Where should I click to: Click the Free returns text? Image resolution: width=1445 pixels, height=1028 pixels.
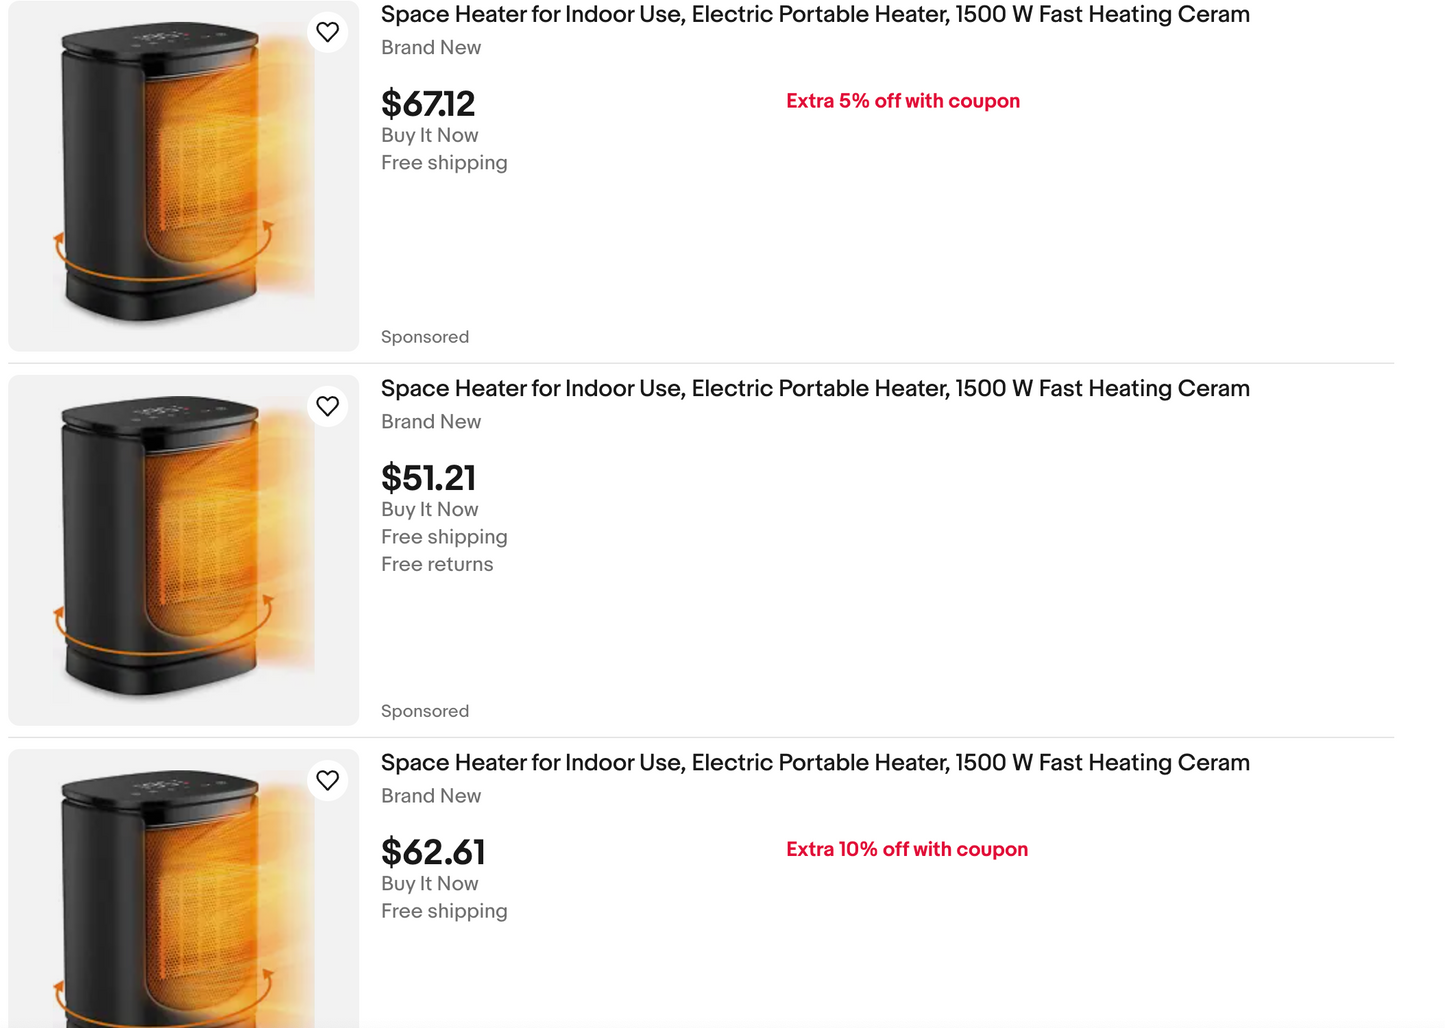[437, 564]
